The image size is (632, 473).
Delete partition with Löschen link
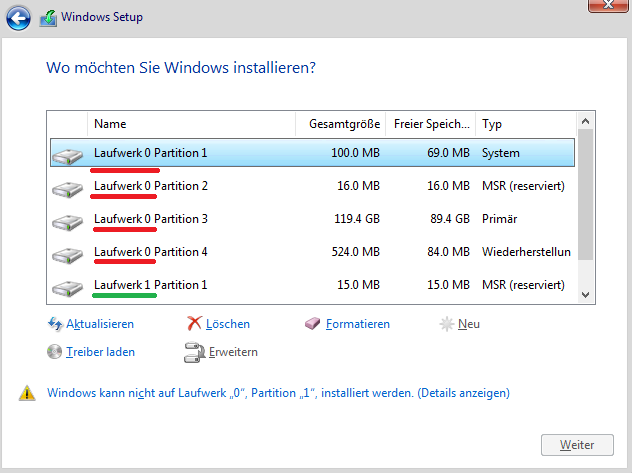click(x=228, y=324)
